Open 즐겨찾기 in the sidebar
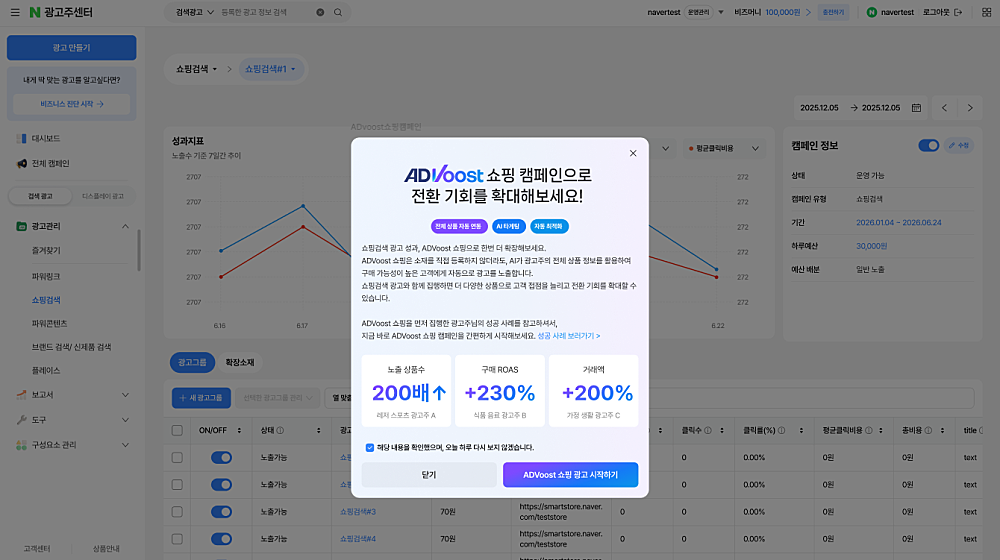Image resolution: width=1000 pixels, height=560 pixels. tap(46, 251)
